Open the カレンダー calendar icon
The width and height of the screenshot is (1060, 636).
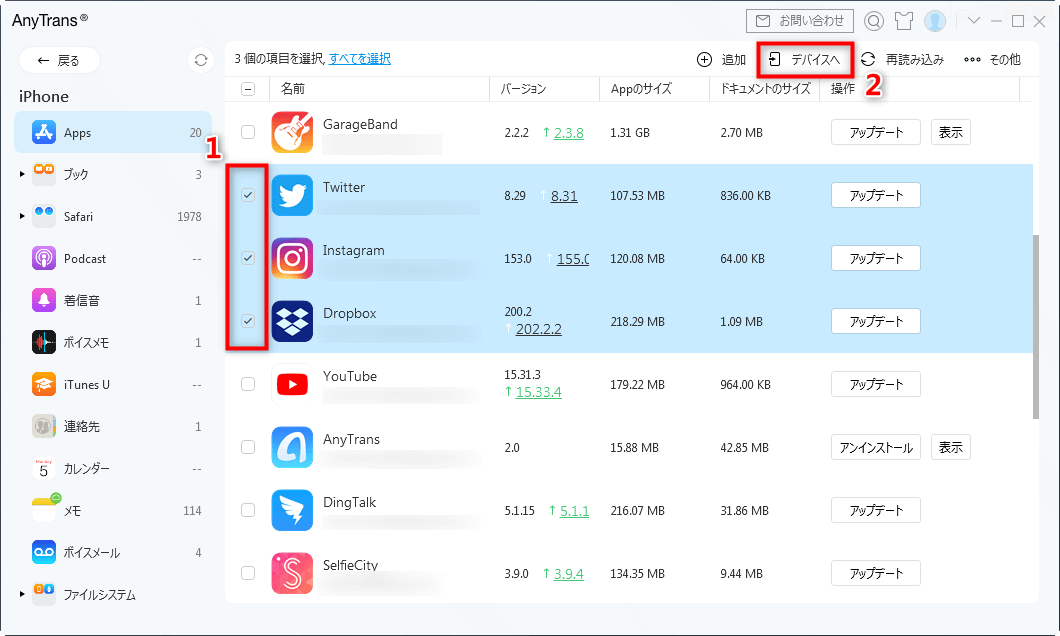point(44,468)
